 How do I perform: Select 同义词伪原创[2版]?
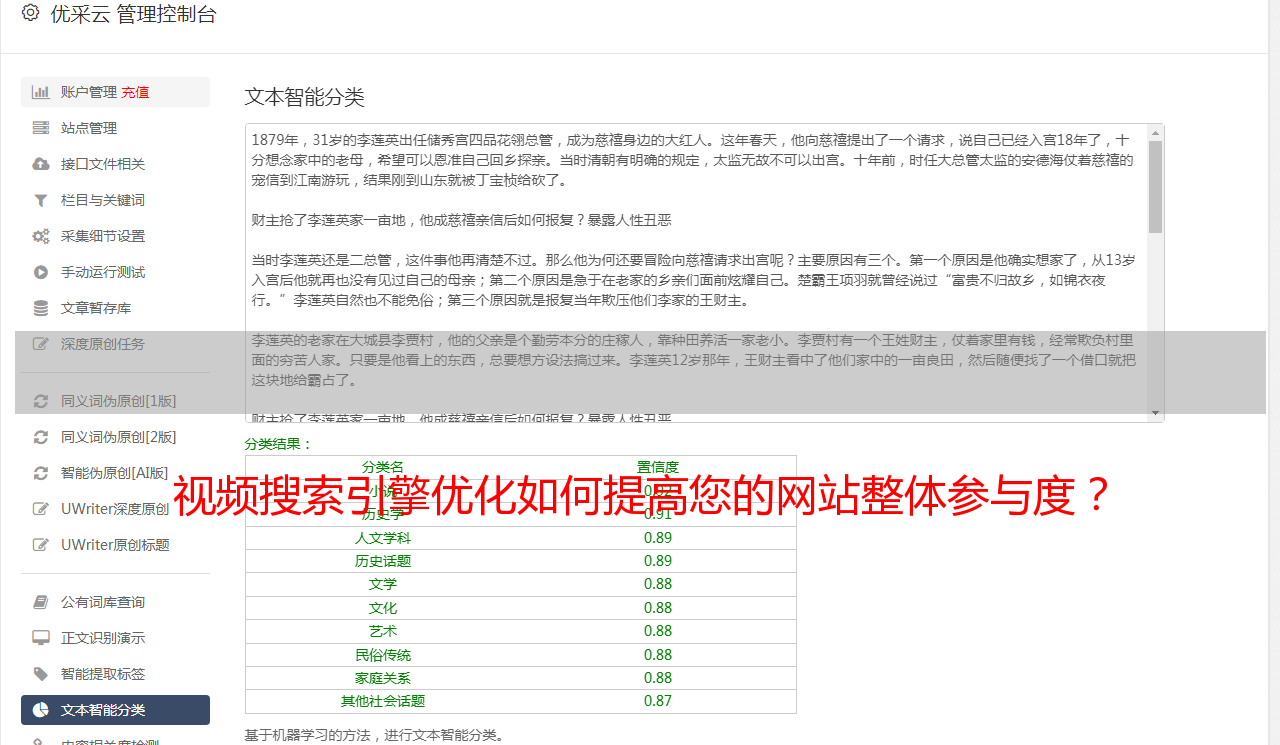(x=115, y=437)
